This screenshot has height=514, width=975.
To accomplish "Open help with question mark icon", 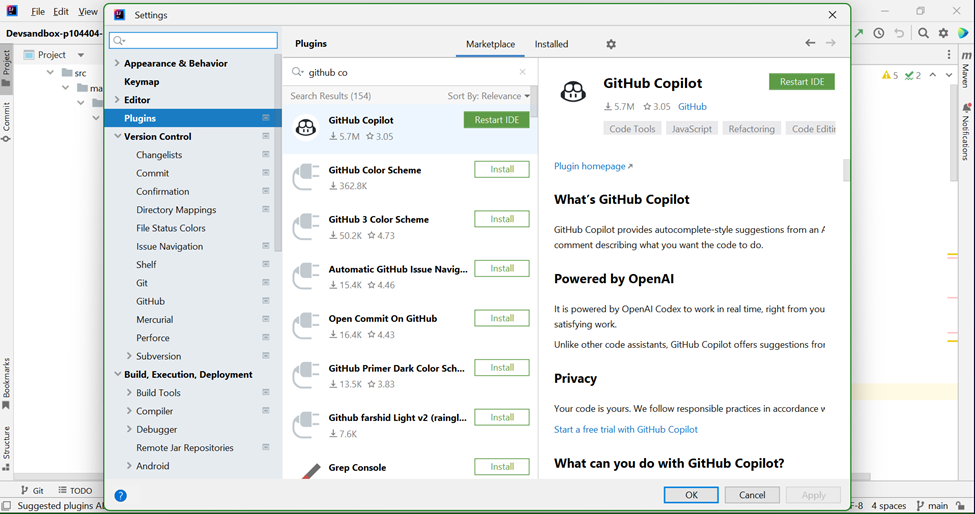I will [x=121, y=495].
